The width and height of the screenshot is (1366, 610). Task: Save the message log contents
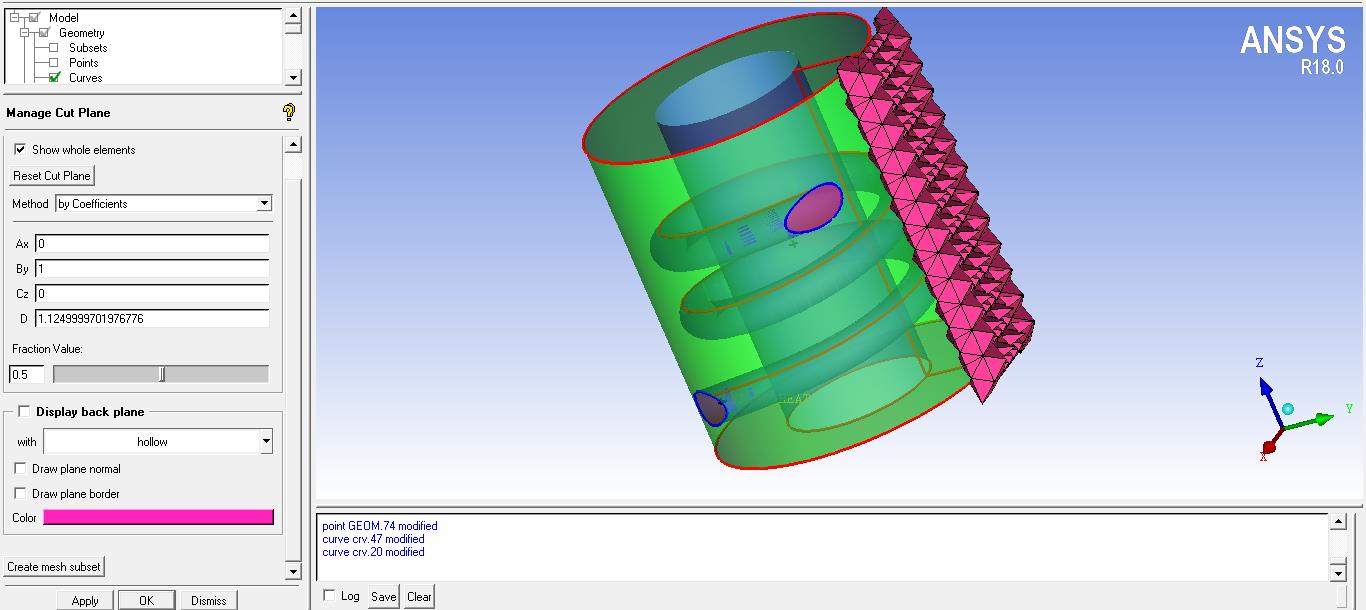(383, 595)
